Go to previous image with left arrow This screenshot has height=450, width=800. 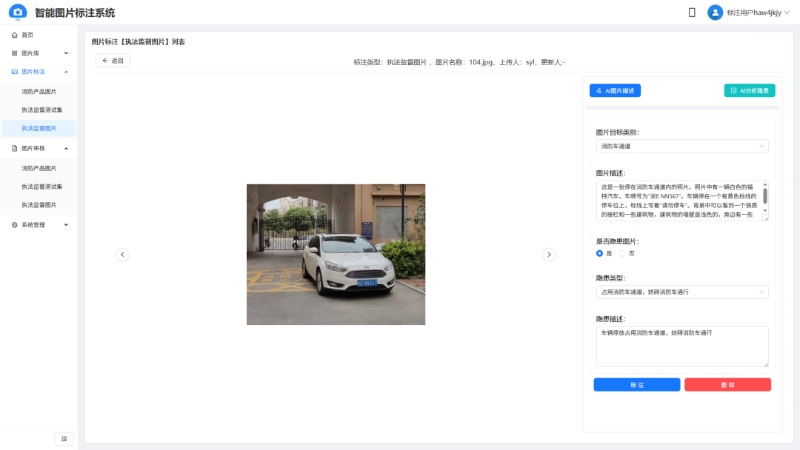(x=123, y=254)
